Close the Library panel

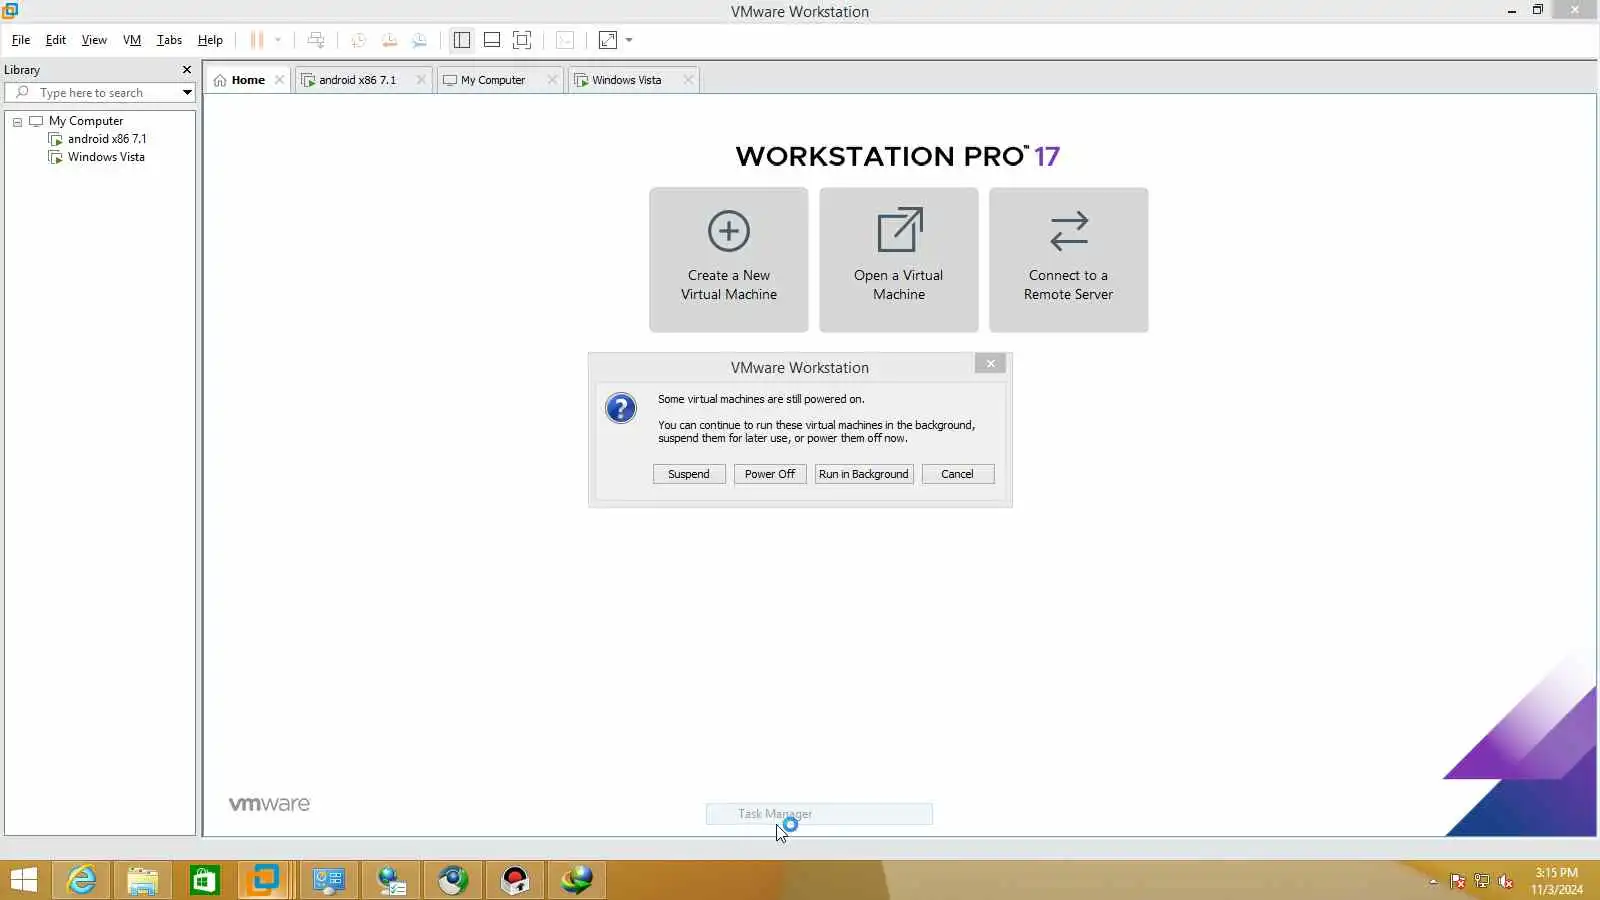tap(187, 70)
